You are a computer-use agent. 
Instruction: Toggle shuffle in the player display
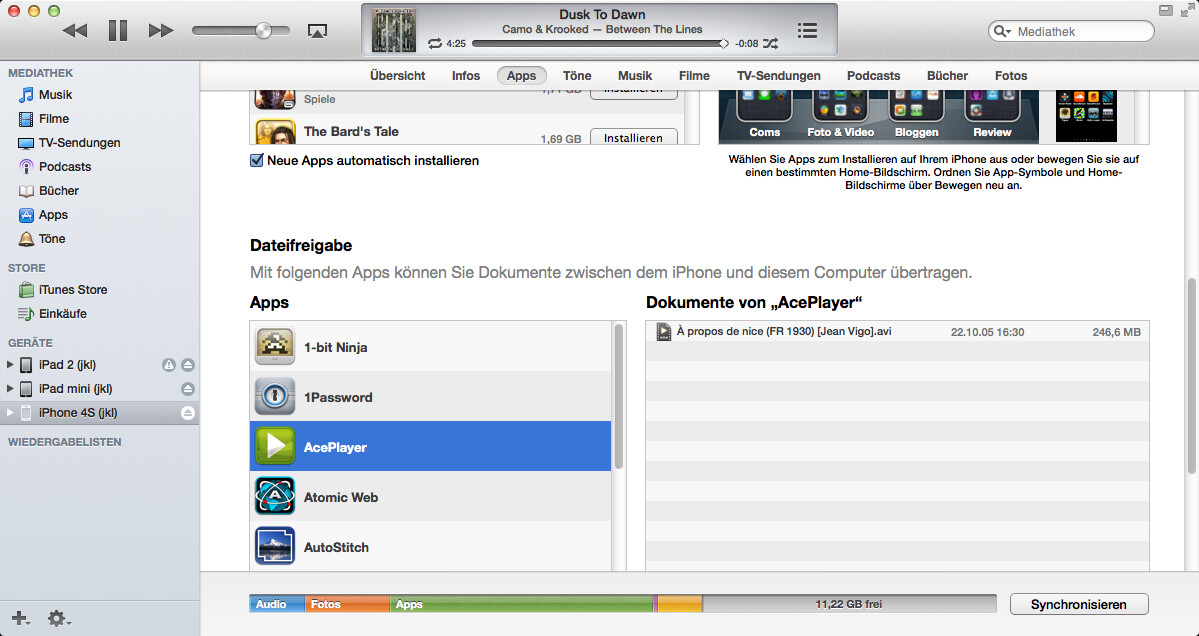click(x=771, y=44)
